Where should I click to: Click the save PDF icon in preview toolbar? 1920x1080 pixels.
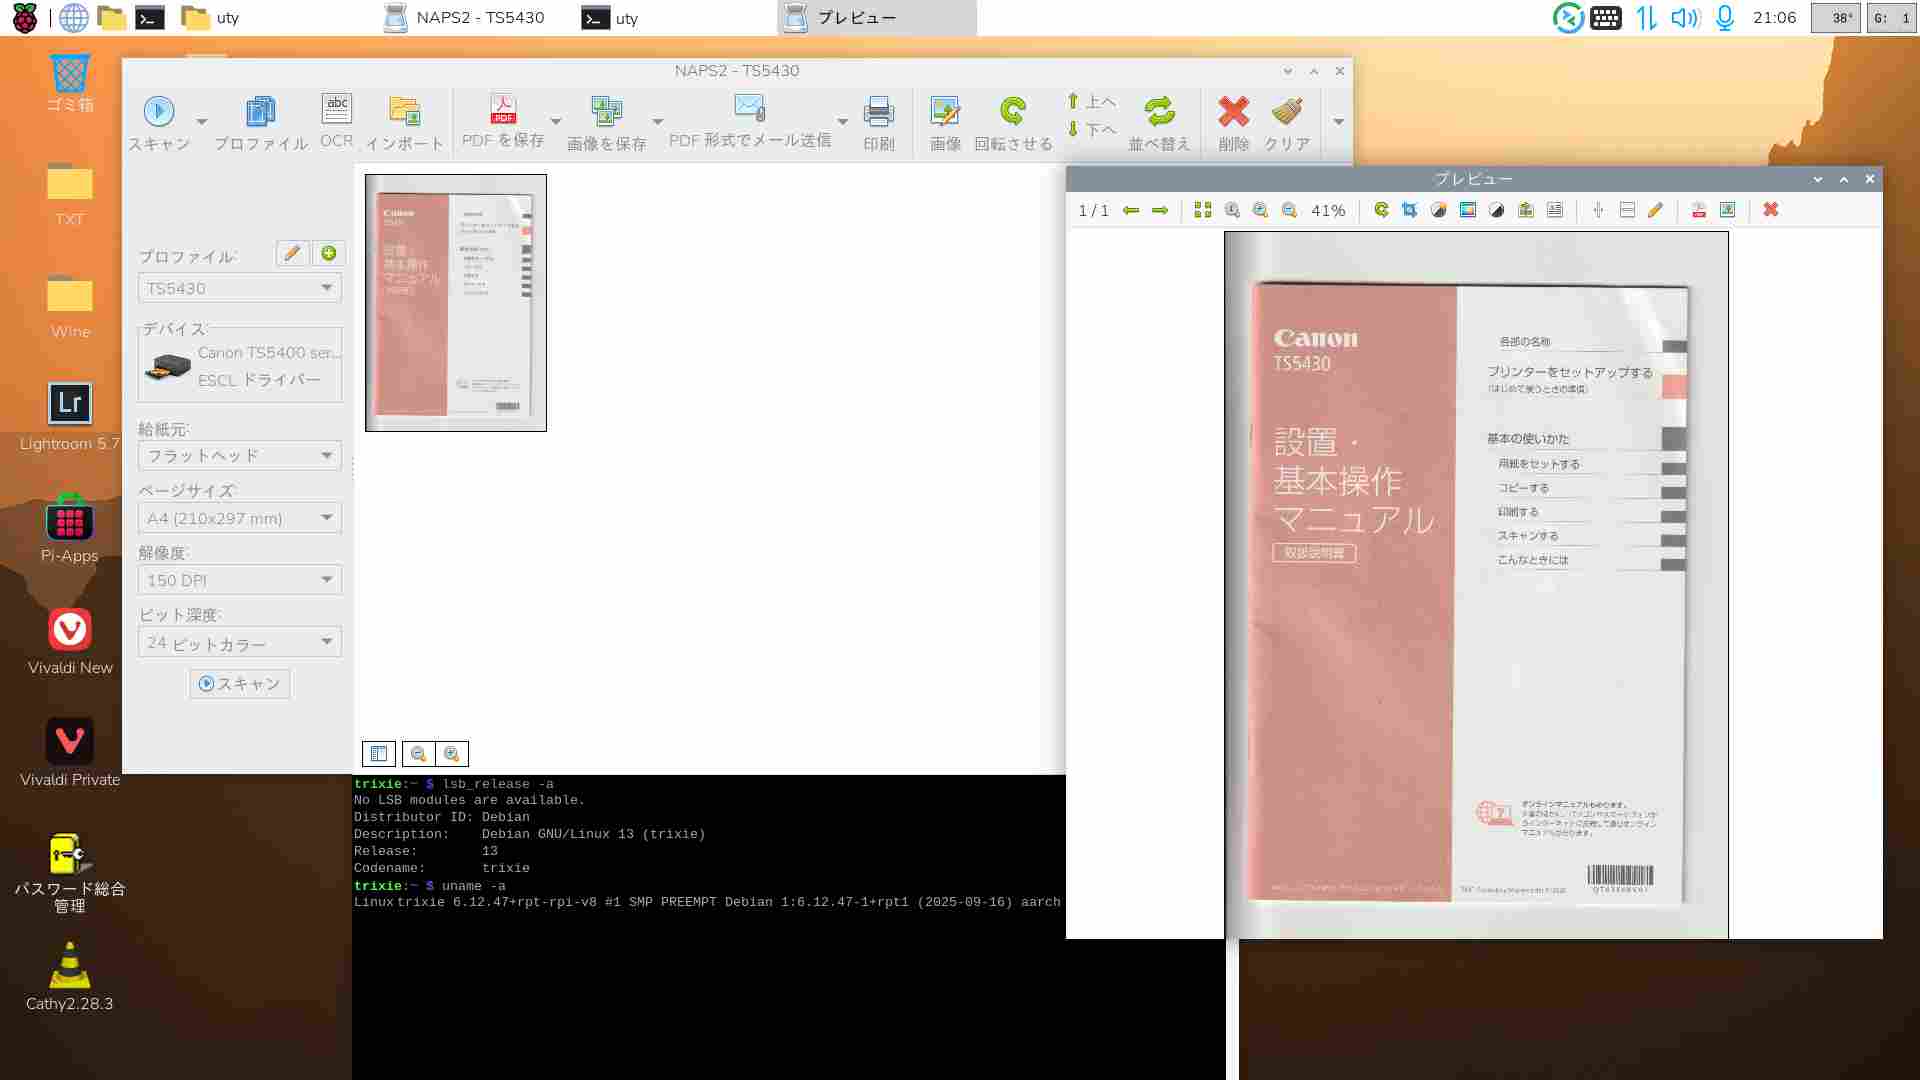(1699, 210)
